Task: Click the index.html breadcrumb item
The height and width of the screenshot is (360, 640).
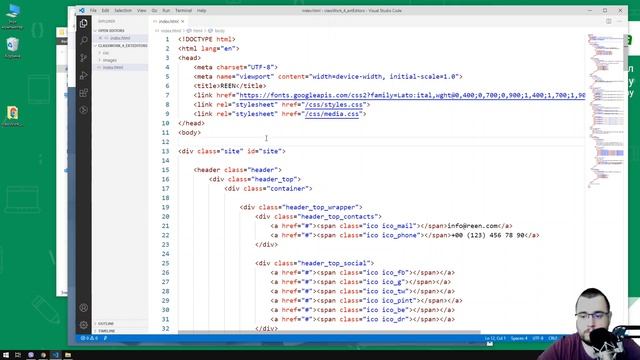Action: [x=171, y=31]
